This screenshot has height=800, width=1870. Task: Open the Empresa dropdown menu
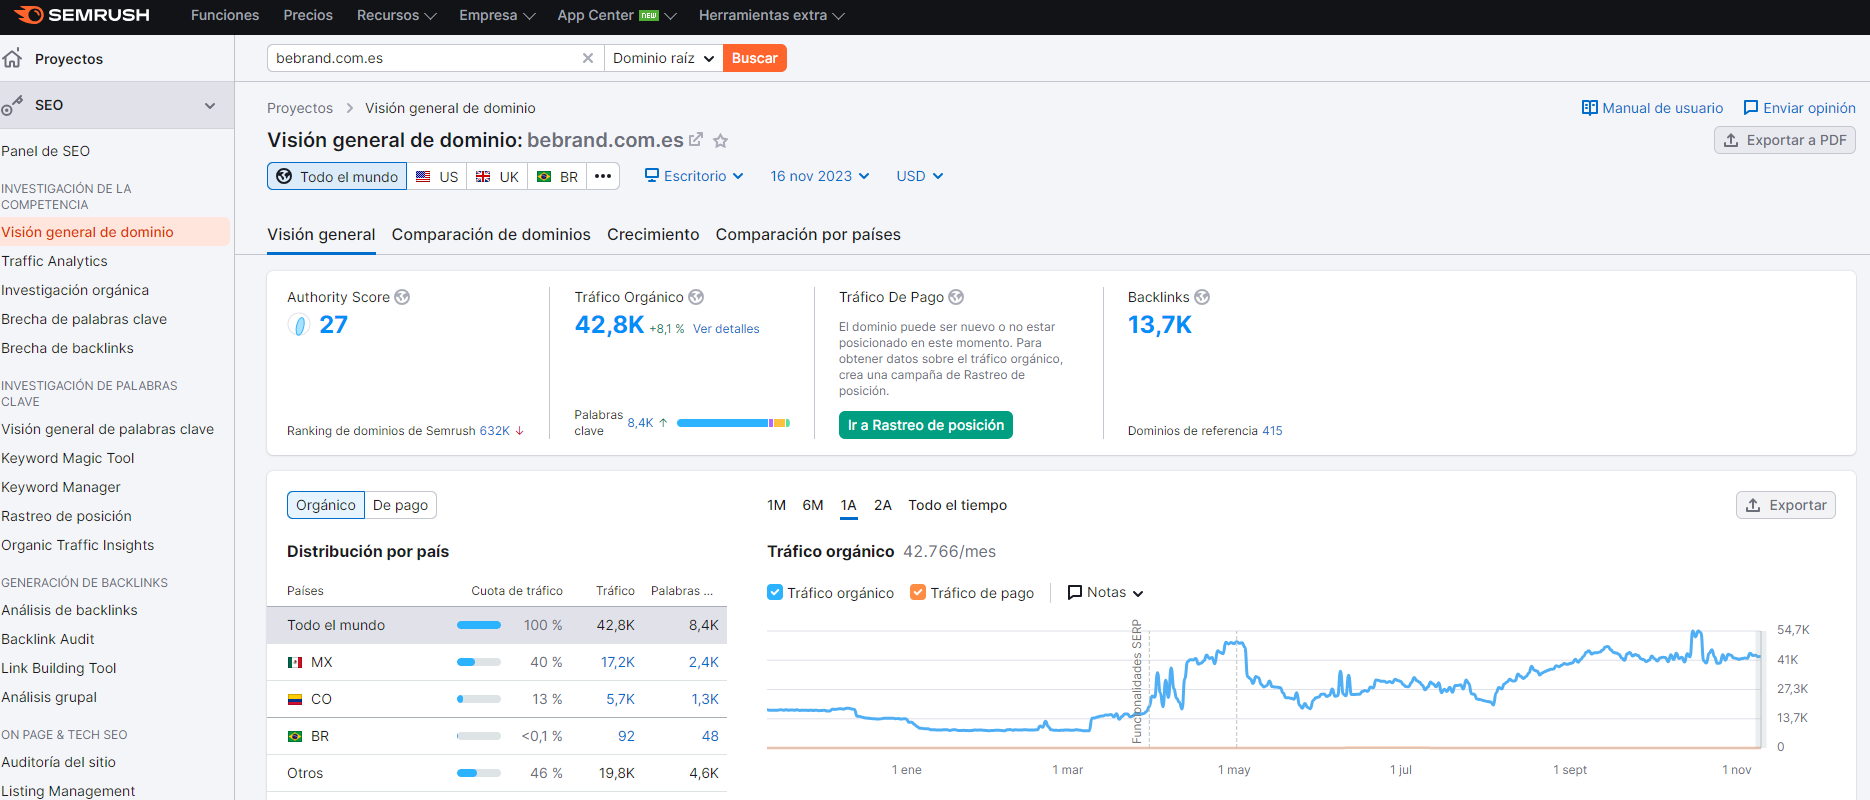coord(497,15)
